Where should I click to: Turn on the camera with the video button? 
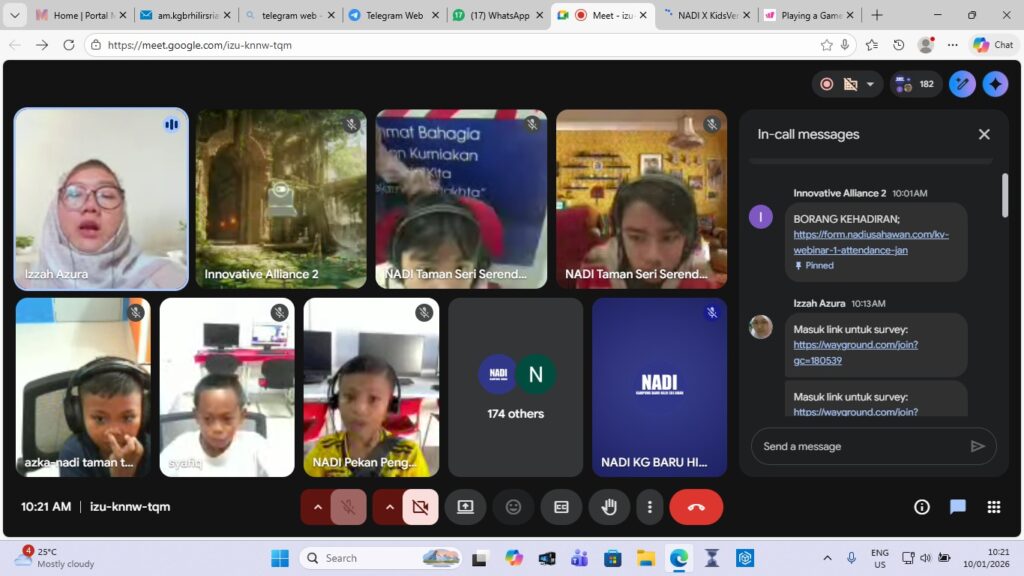(x=420, y=507)
